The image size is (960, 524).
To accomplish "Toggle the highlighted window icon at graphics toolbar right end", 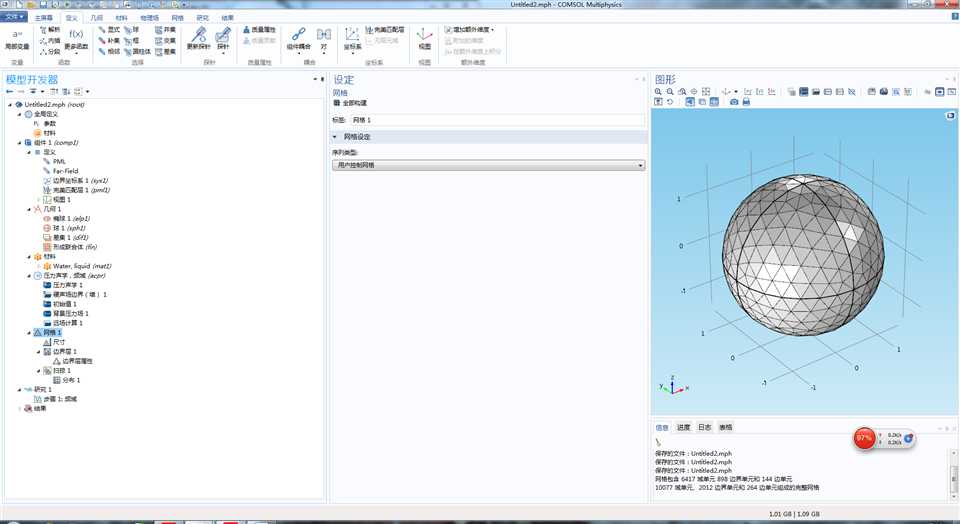I will (940, 91).
